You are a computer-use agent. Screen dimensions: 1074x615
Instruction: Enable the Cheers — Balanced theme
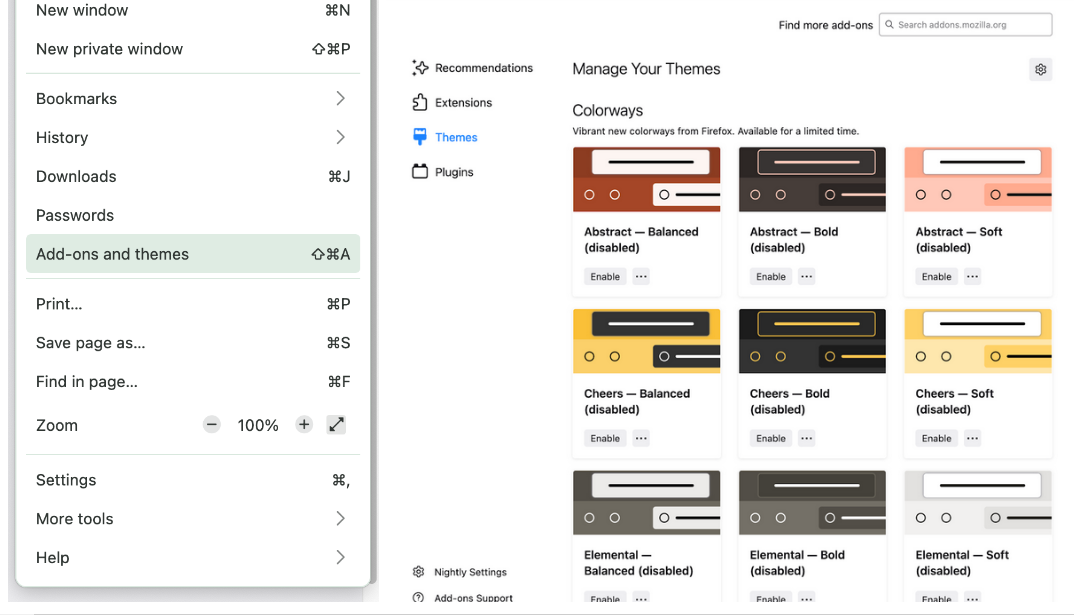(605, 438)
